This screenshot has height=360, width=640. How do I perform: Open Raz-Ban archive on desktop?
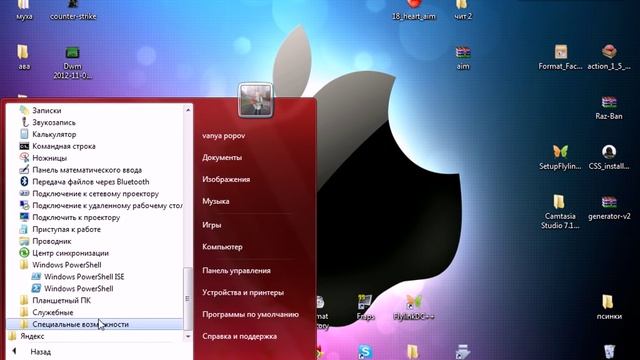(609, 108)
